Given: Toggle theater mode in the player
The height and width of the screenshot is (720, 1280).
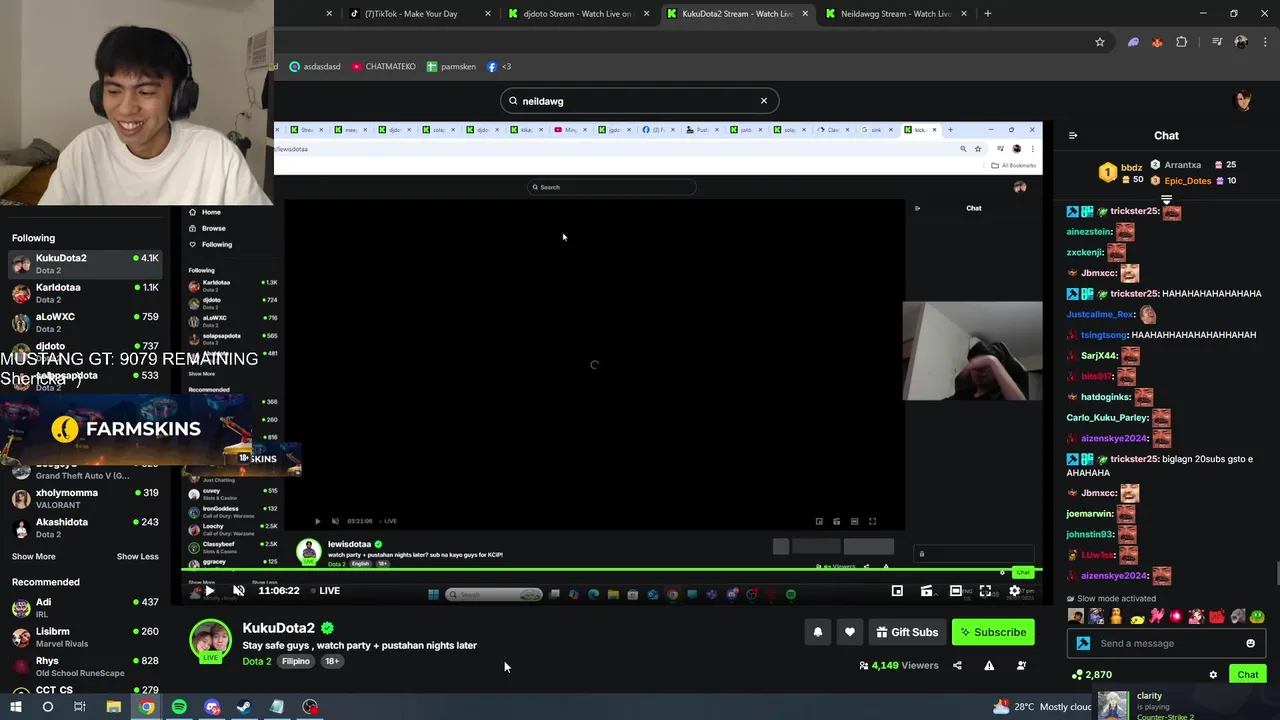Looking at the screenshot, I should point(956,591).
